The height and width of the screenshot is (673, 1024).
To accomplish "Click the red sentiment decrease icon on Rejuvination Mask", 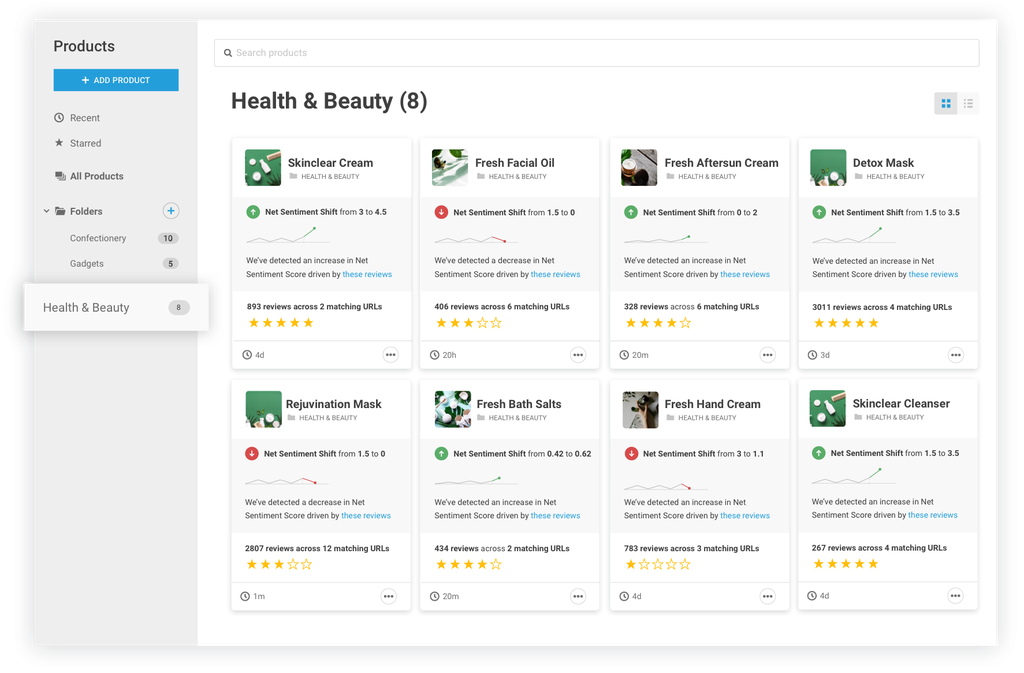I will [252, 454].
